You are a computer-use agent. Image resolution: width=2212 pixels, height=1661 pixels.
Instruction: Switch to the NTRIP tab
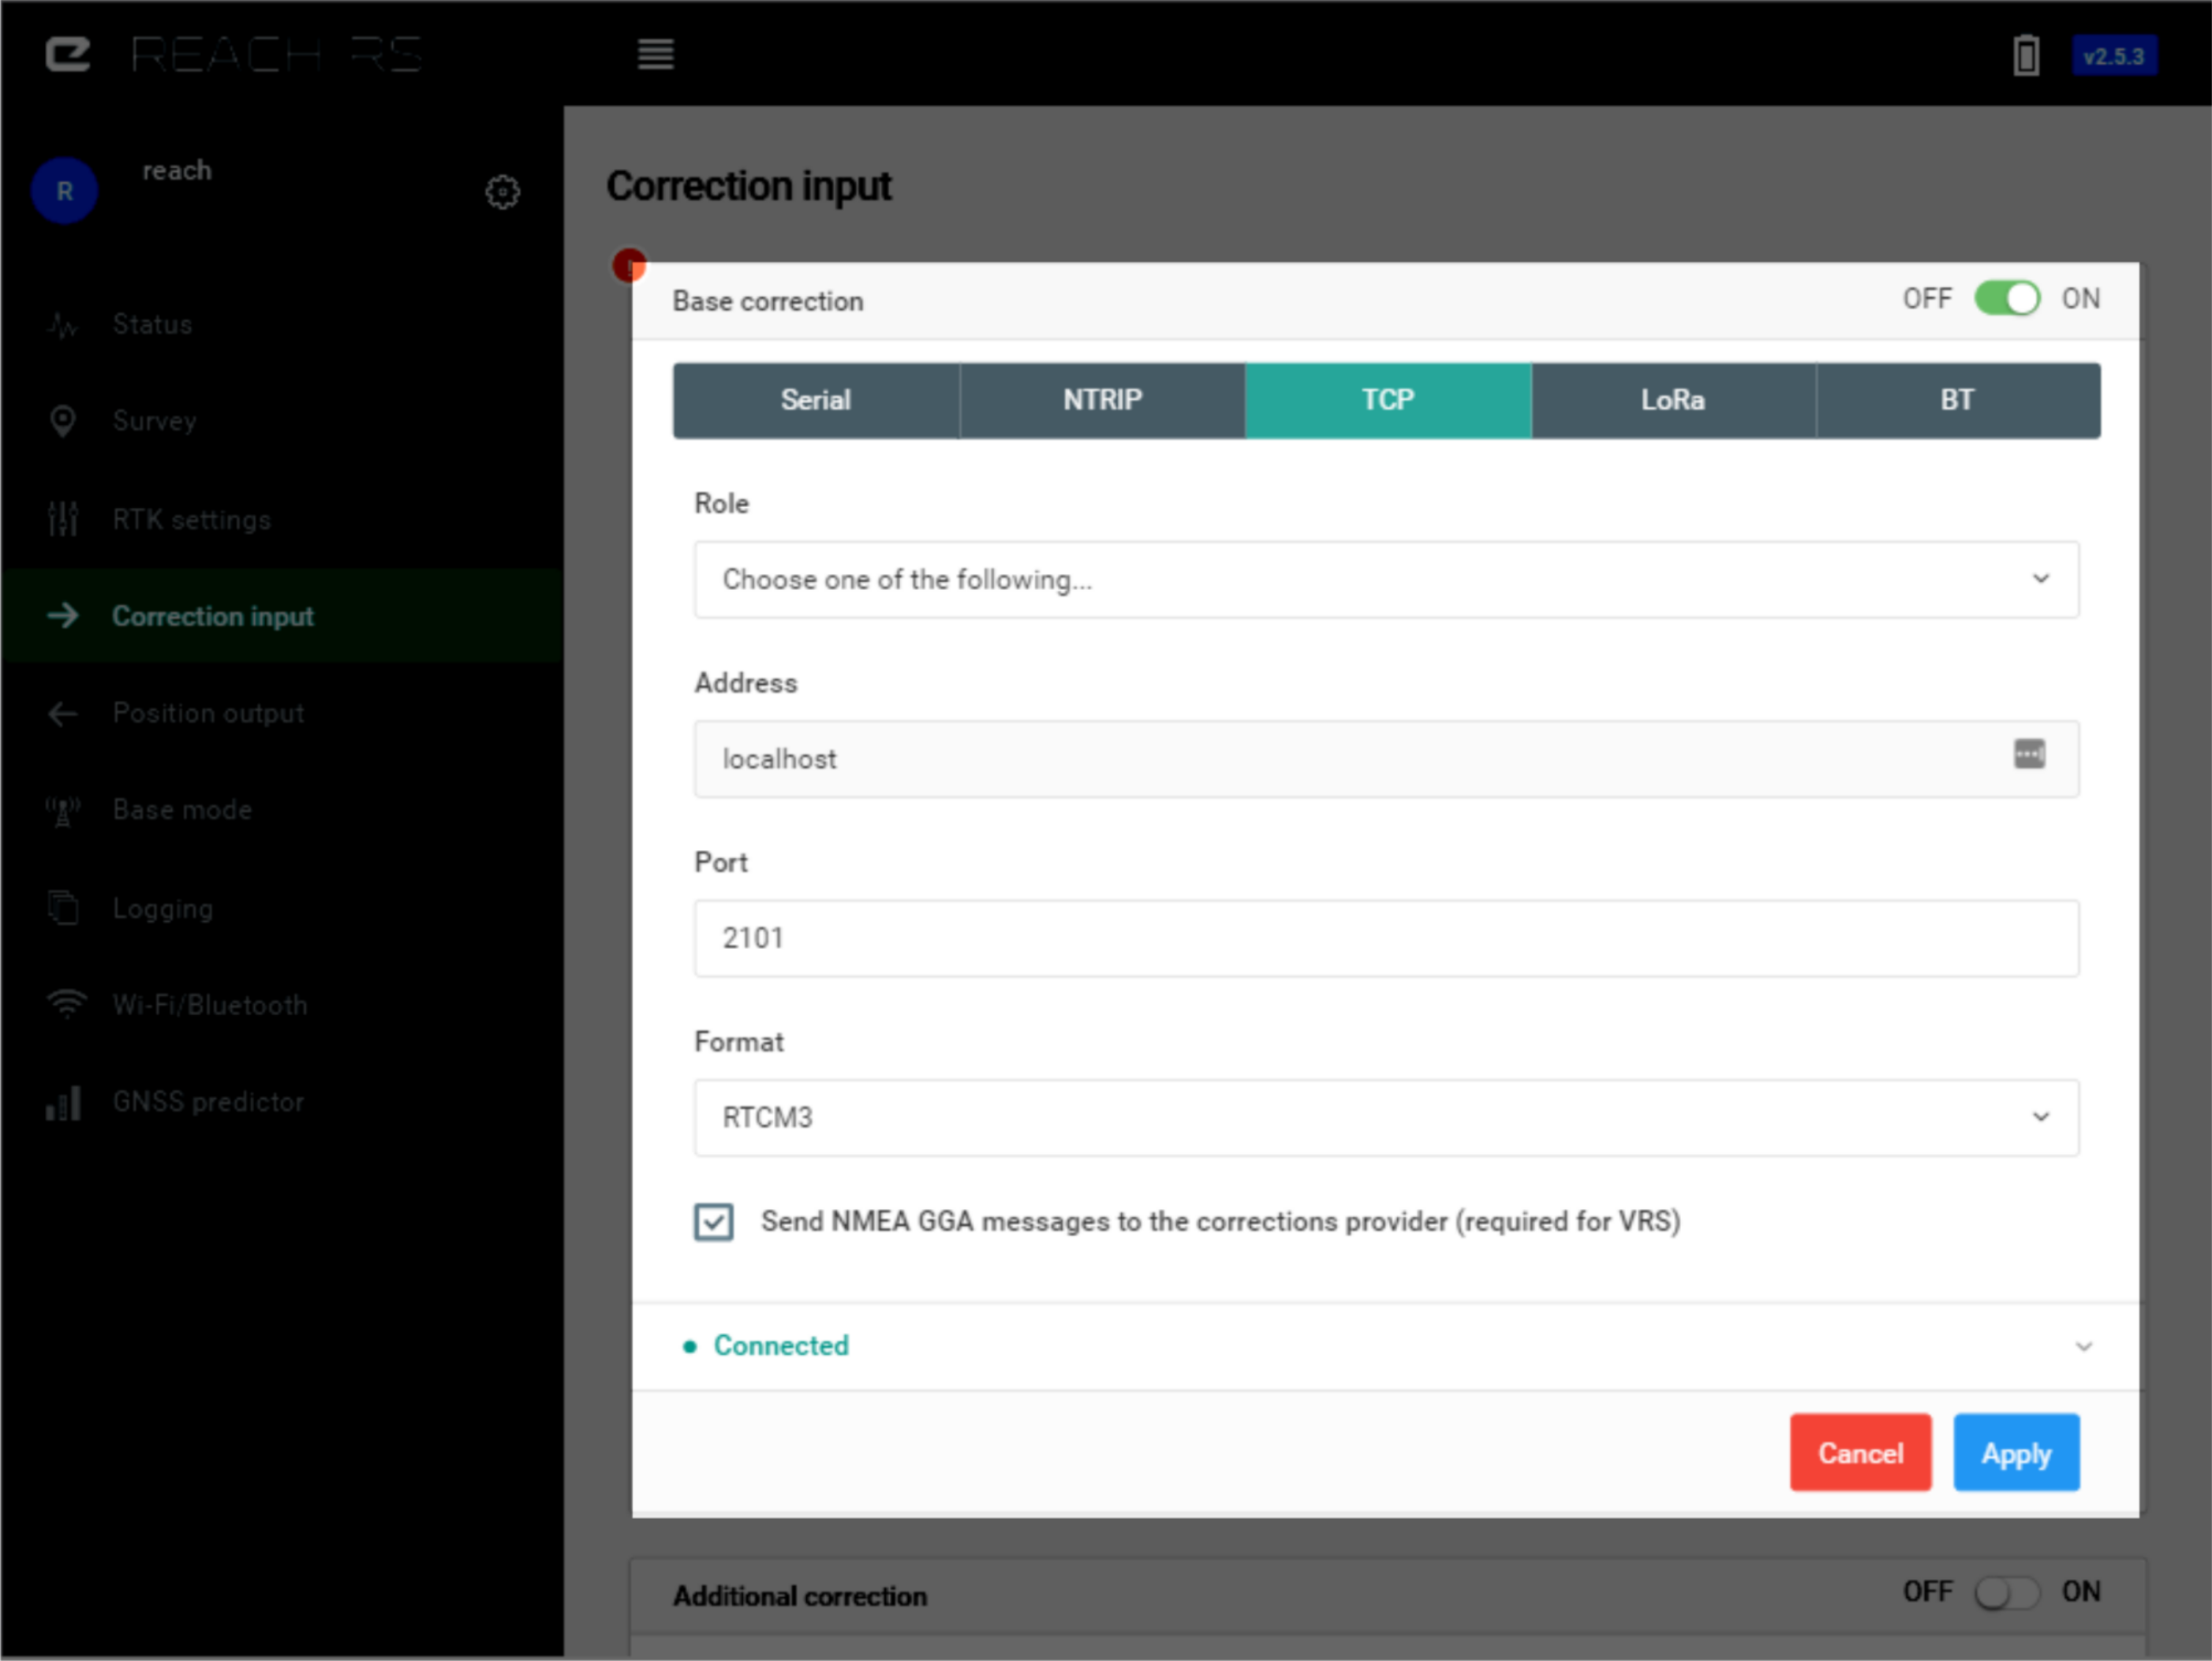(1102, 400)
